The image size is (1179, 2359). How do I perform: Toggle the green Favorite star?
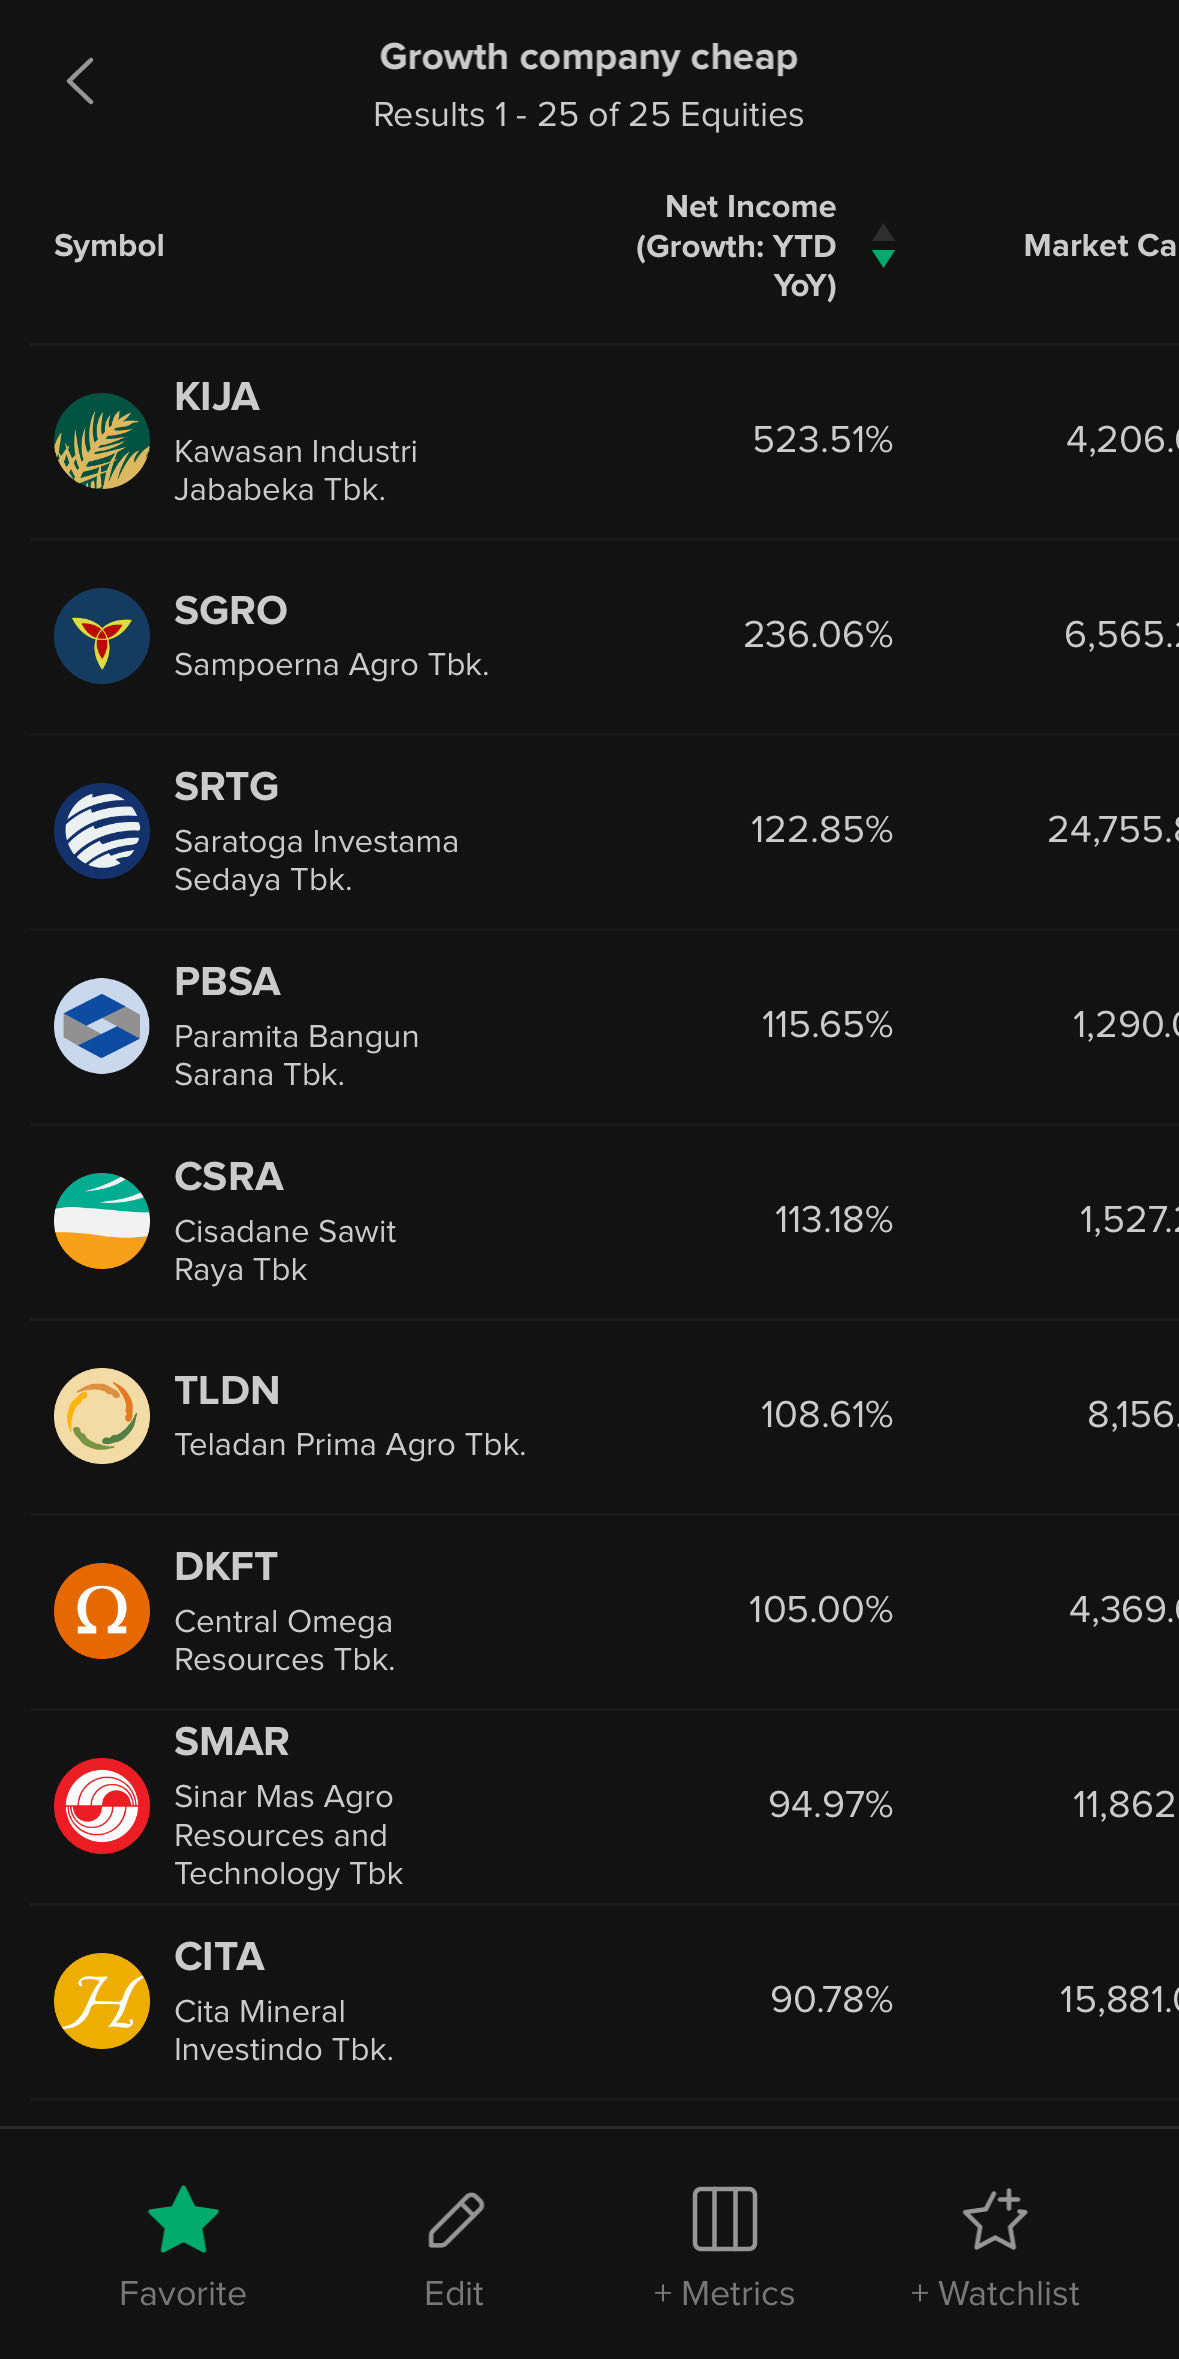(183, 2219)
